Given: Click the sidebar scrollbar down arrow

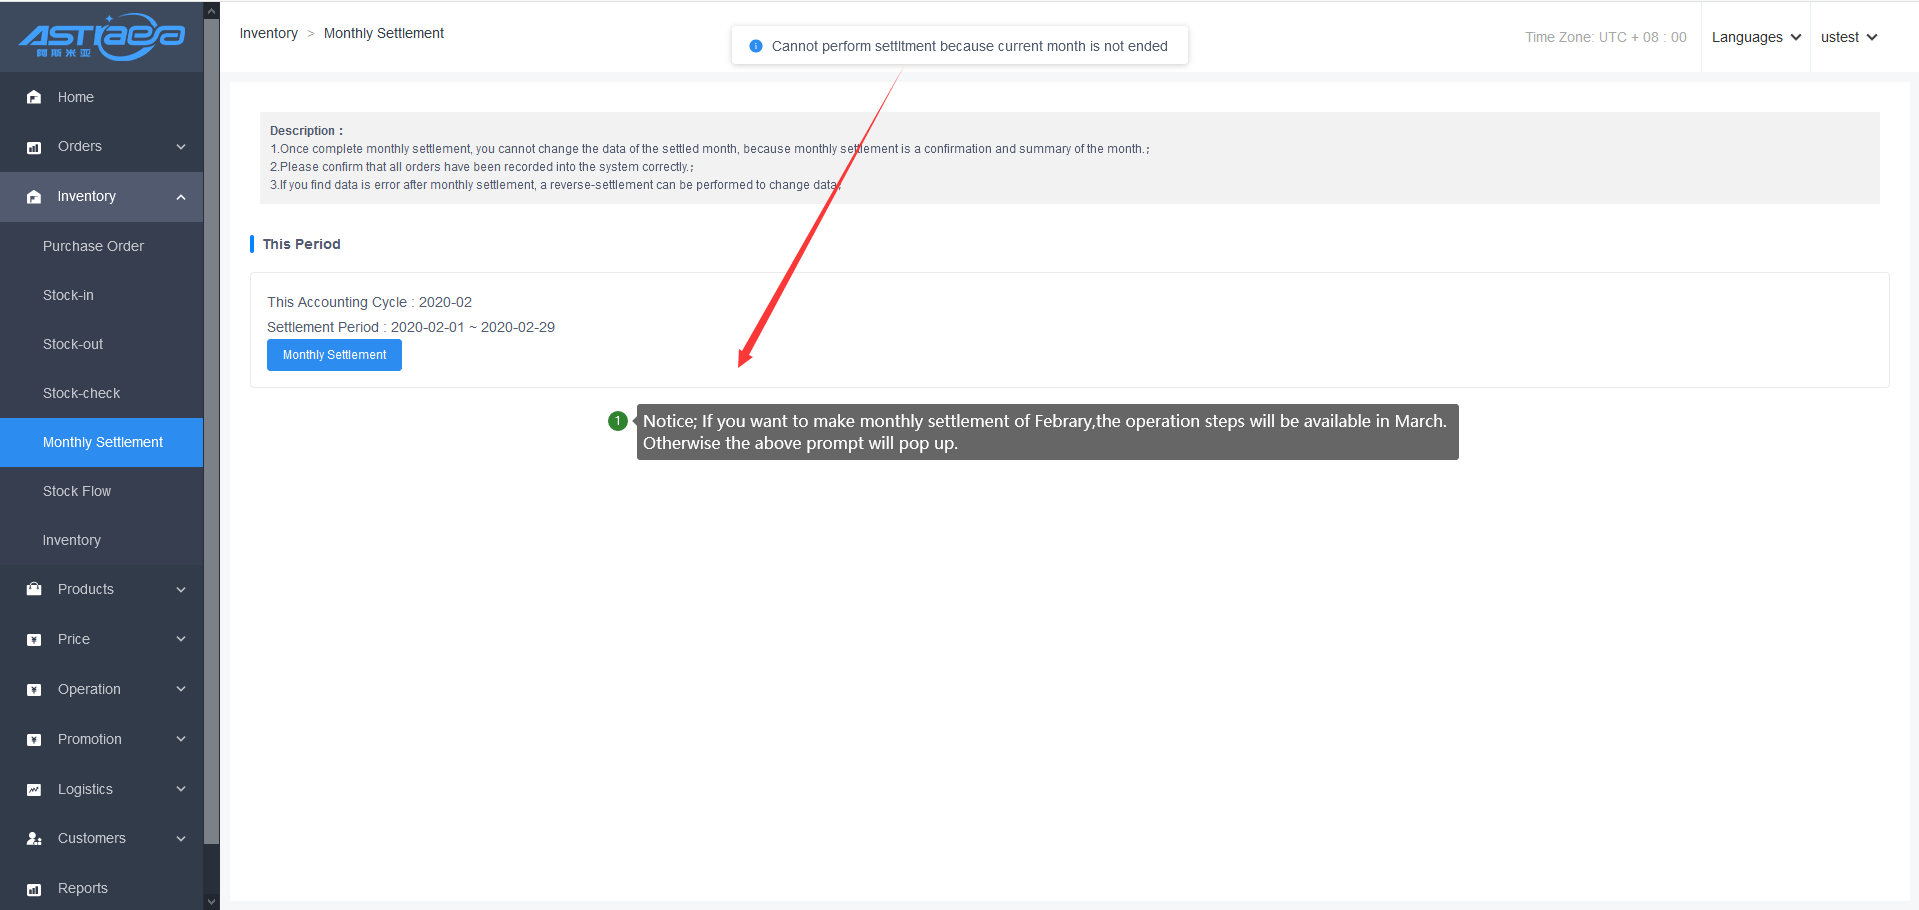Looking at the screenshot, I should click(211, 901).
